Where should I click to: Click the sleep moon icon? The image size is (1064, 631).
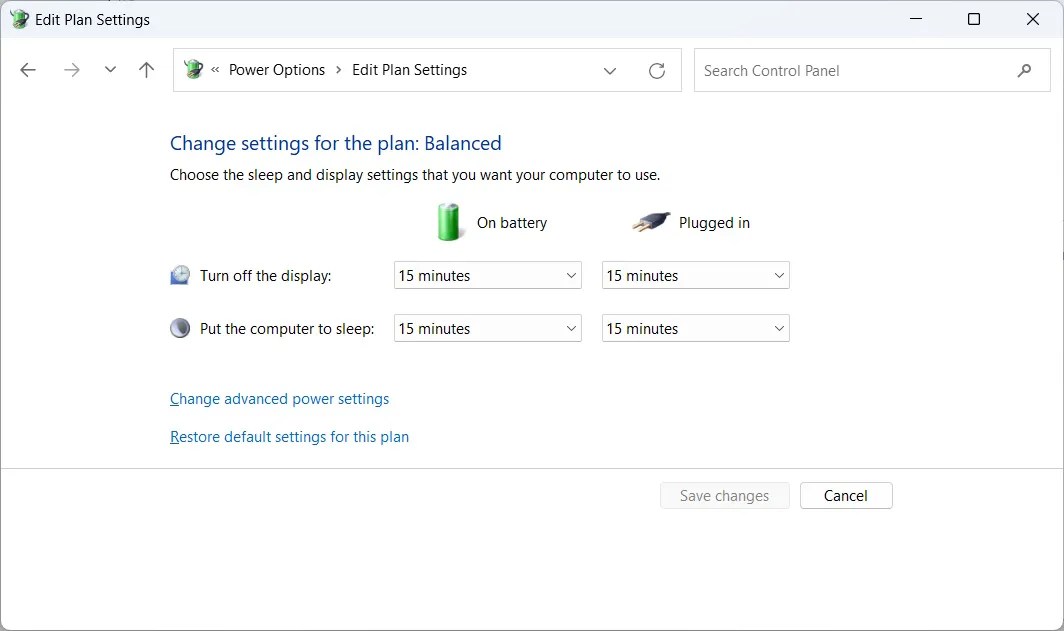click(x=180, y=326)
